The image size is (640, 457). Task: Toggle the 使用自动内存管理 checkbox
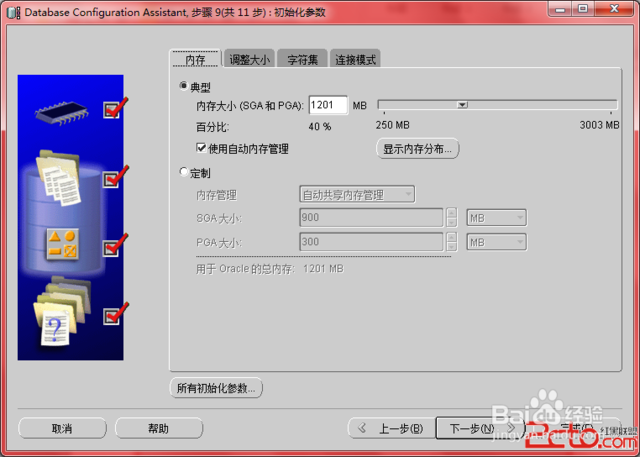click(x=201, y=148)
